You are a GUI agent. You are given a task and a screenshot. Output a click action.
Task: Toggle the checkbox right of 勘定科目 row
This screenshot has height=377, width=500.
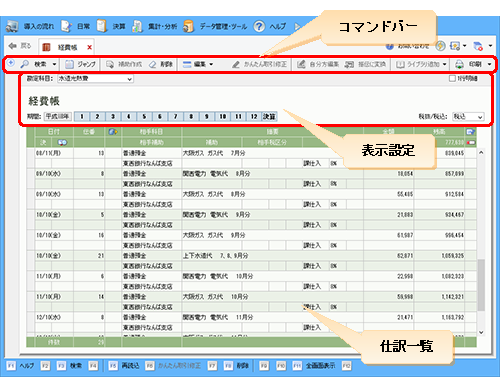click(452, 79)
